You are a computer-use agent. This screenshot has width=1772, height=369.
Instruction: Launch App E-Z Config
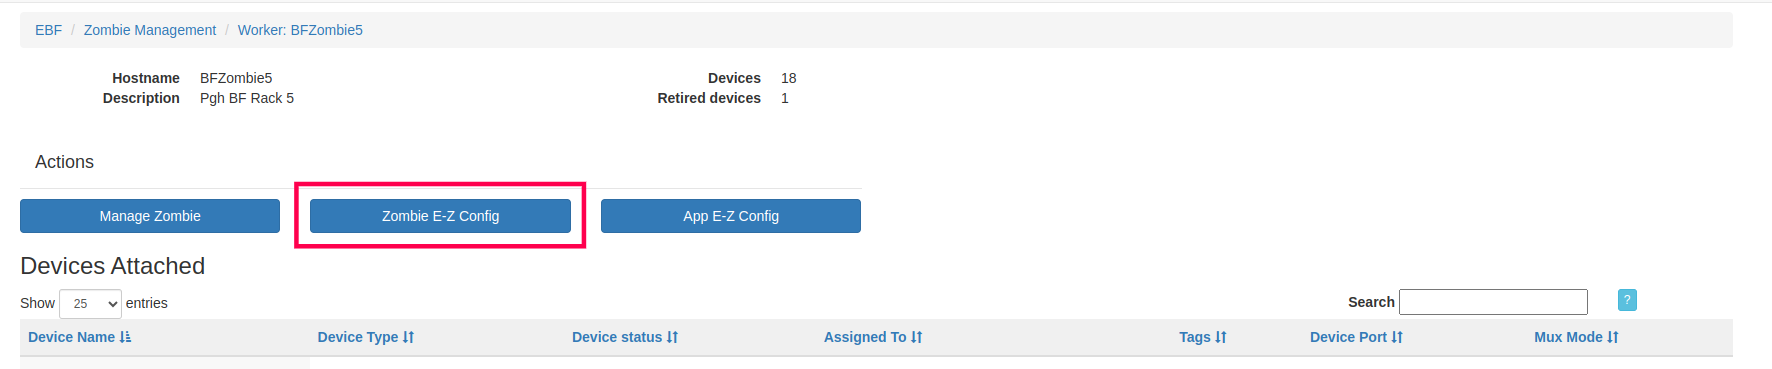[731, 216]
